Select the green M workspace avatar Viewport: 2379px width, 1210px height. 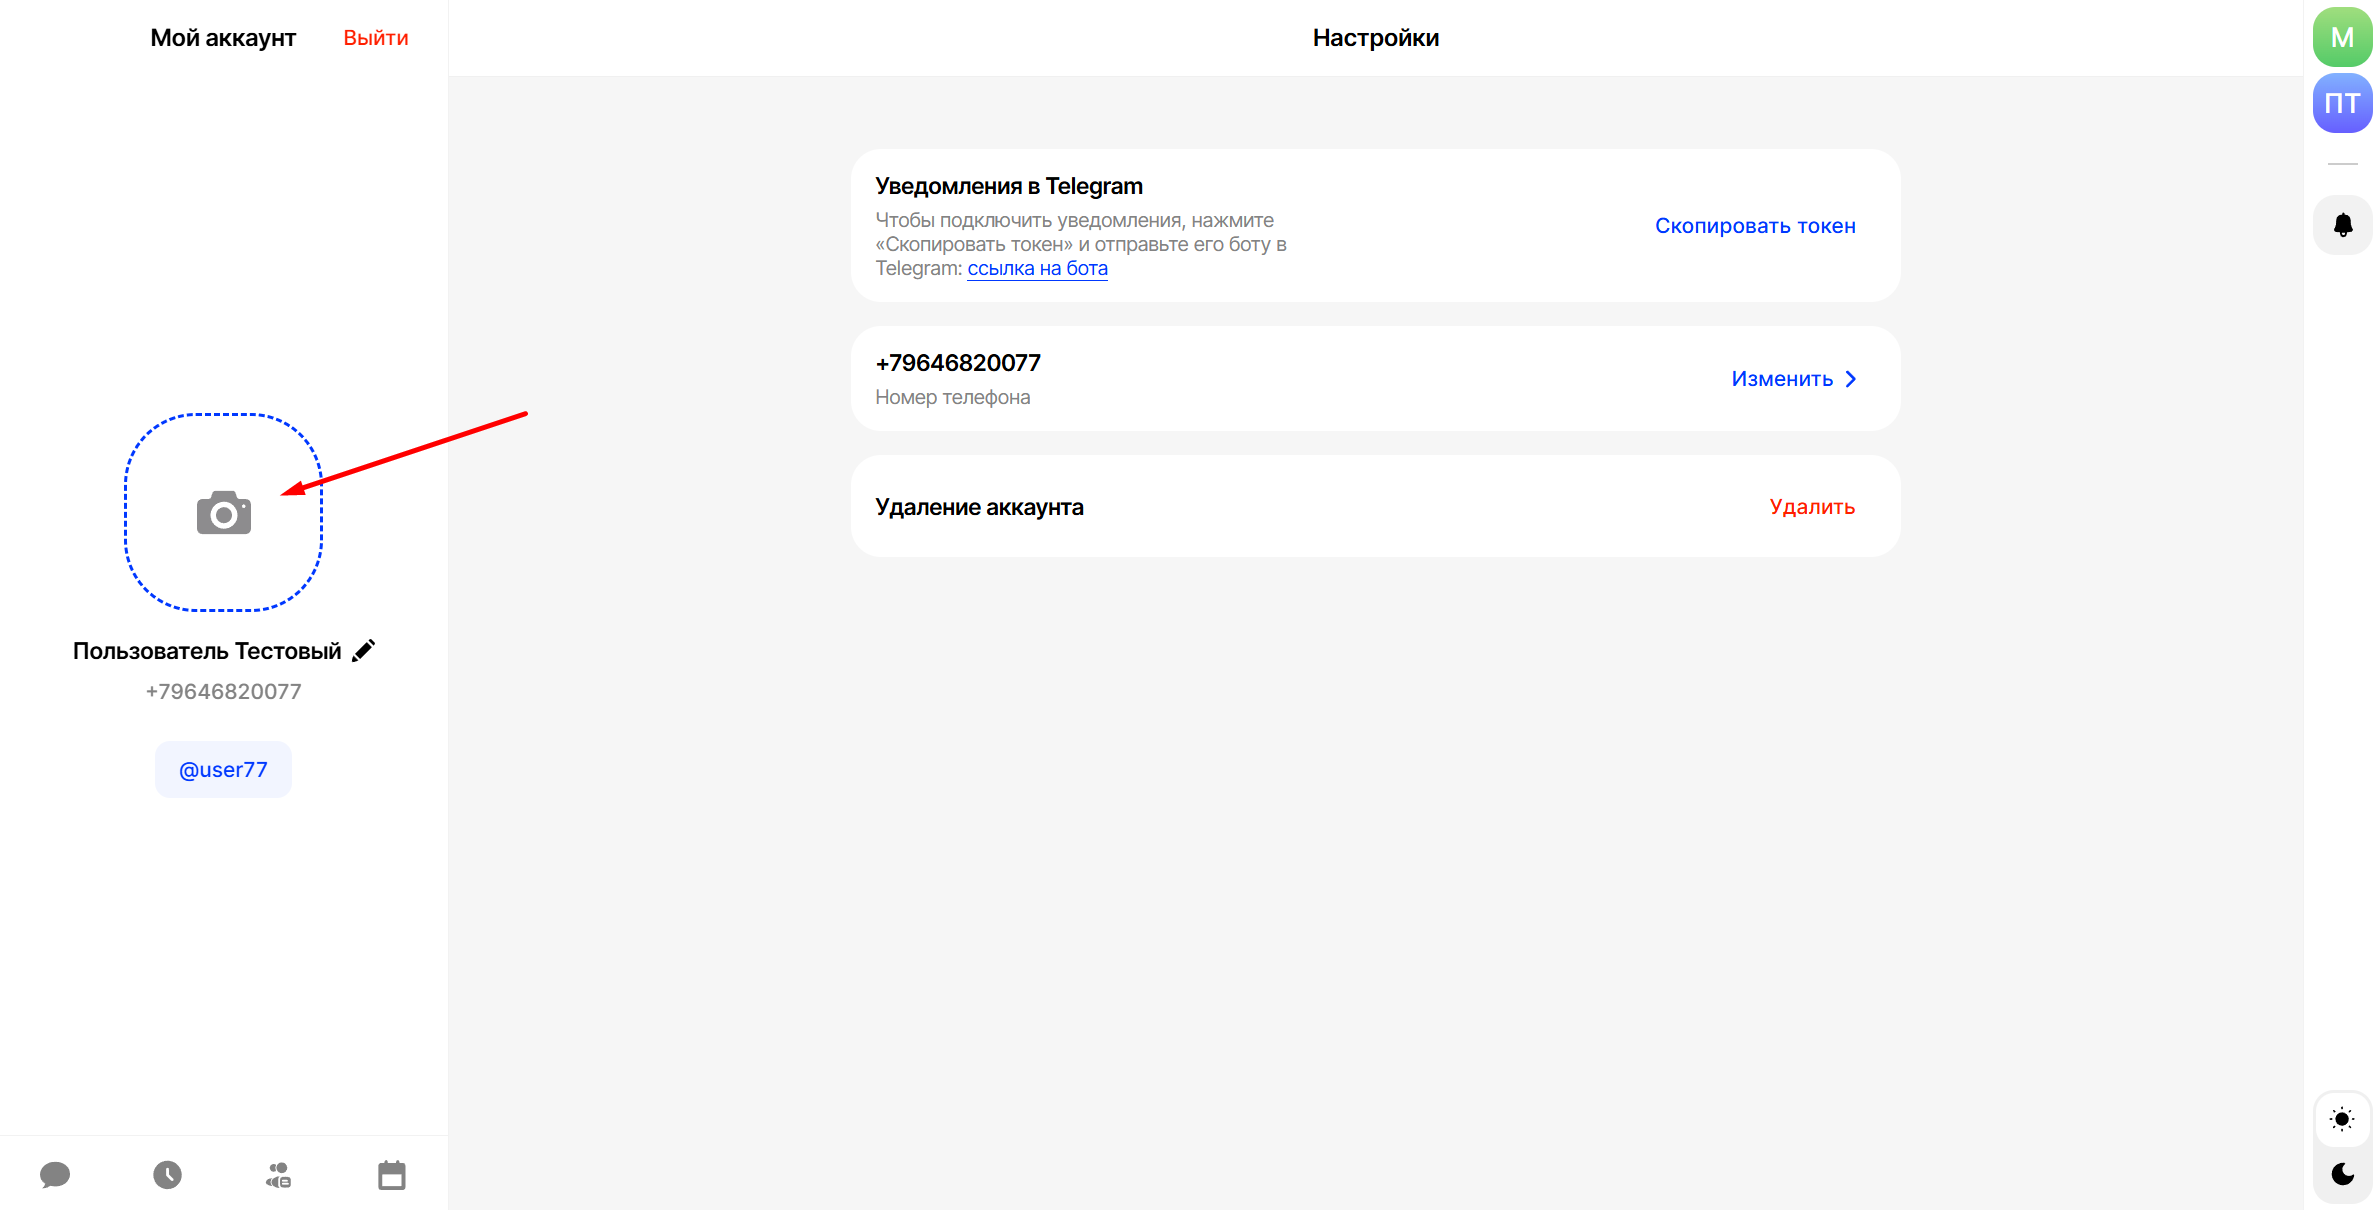[x=2342, y=38]
